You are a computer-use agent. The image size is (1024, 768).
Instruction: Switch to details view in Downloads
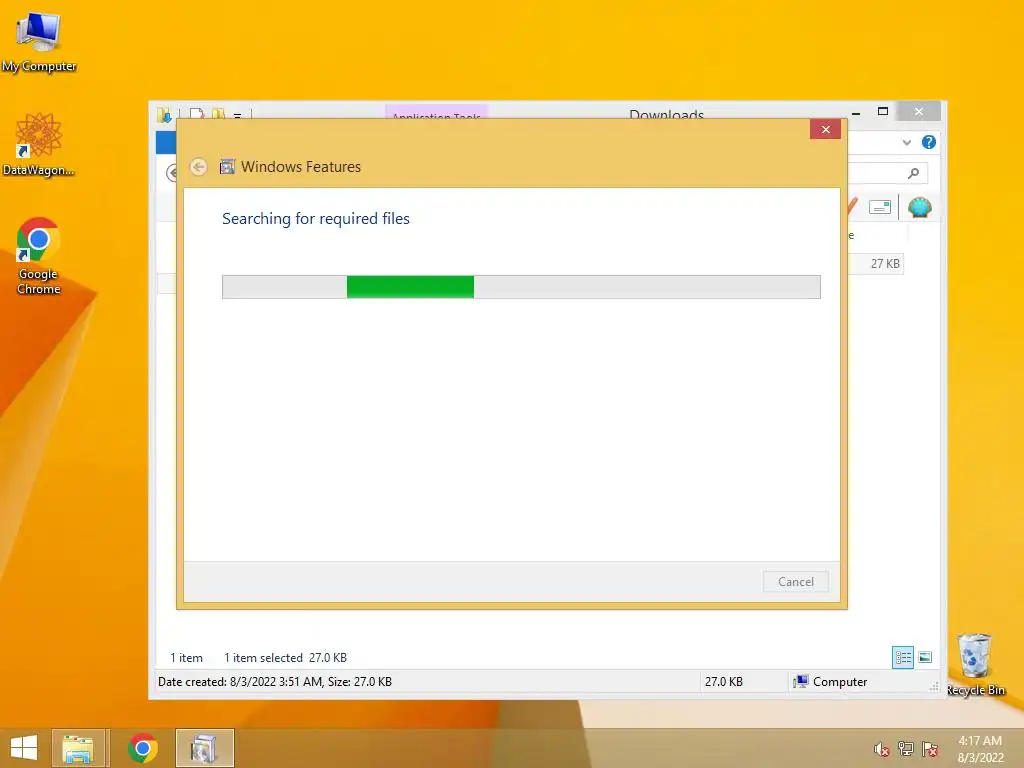point(903,658)
